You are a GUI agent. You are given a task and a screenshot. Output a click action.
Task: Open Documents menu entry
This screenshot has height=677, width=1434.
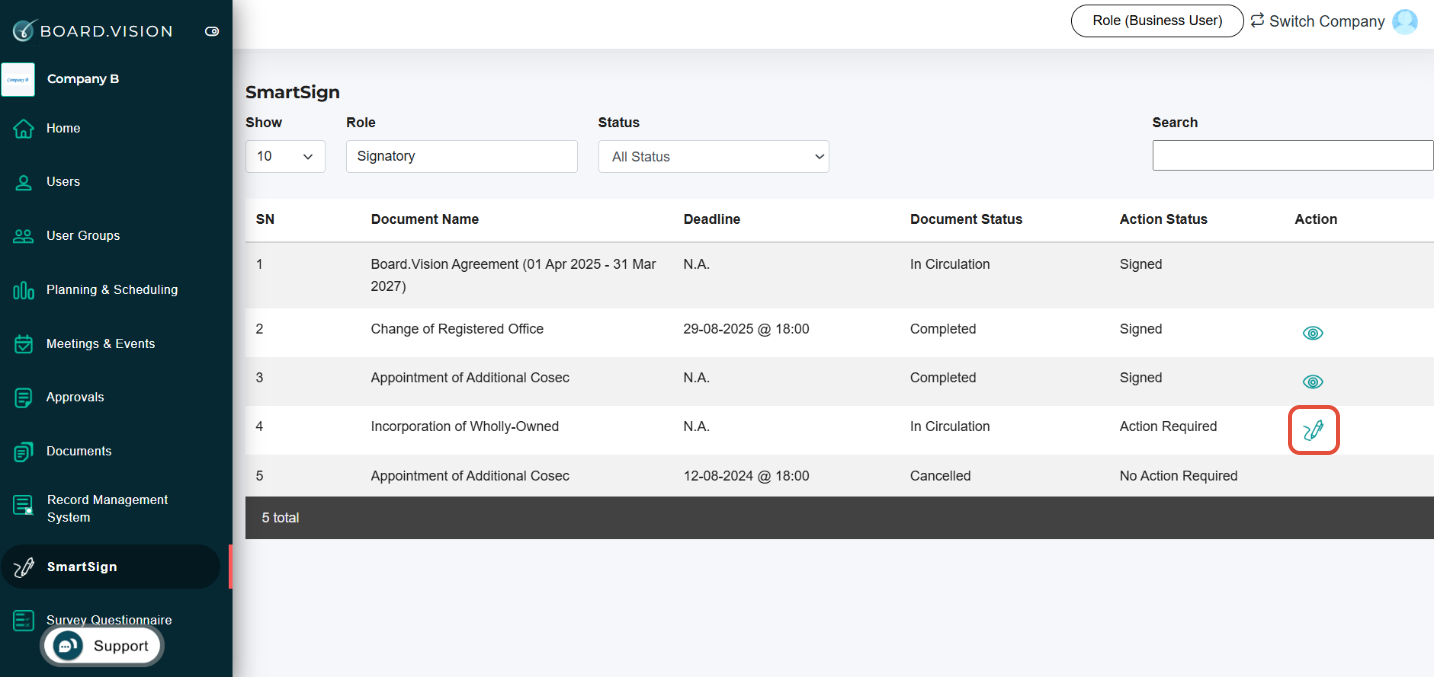pos(79,451)
